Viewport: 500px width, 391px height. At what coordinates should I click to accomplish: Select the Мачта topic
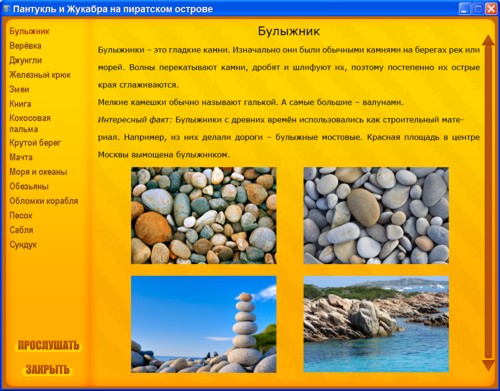[x=21, y=157]
